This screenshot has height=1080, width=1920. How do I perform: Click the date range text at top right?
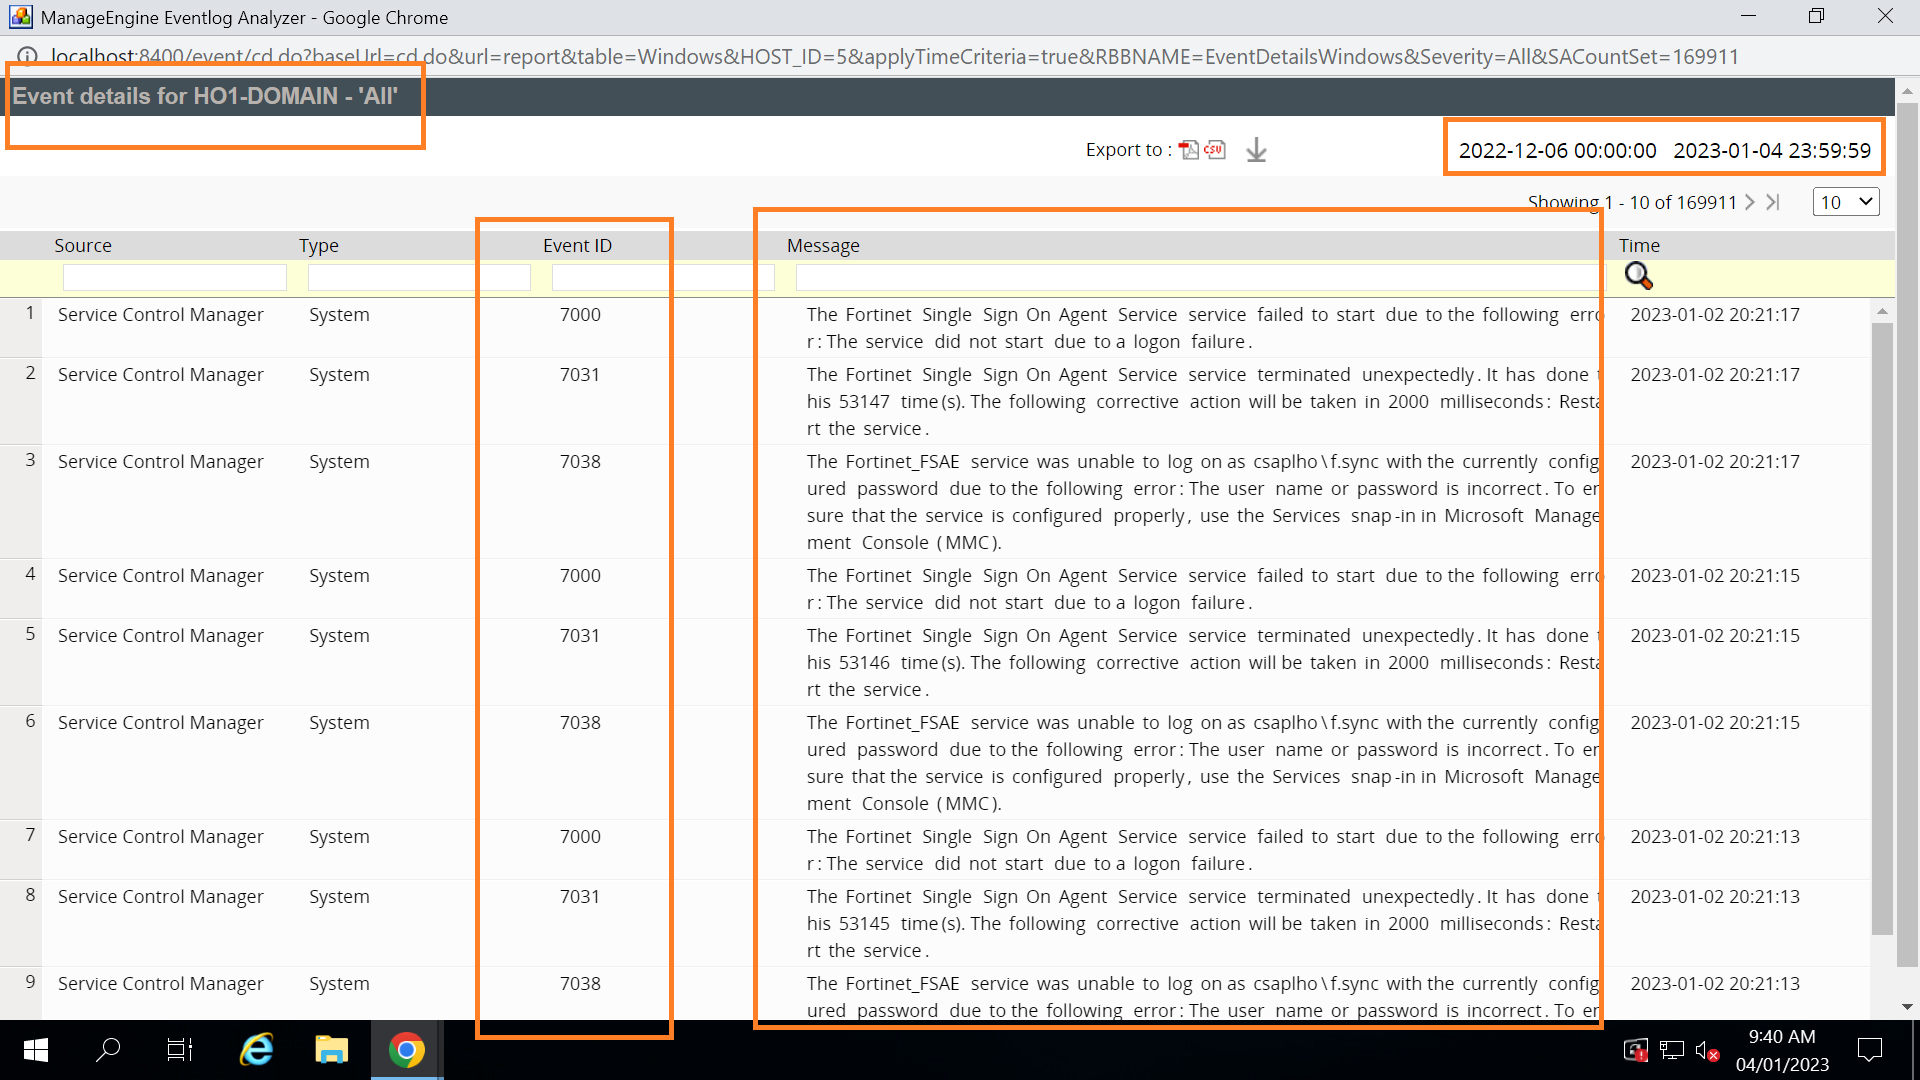(x=1664, y=151)
